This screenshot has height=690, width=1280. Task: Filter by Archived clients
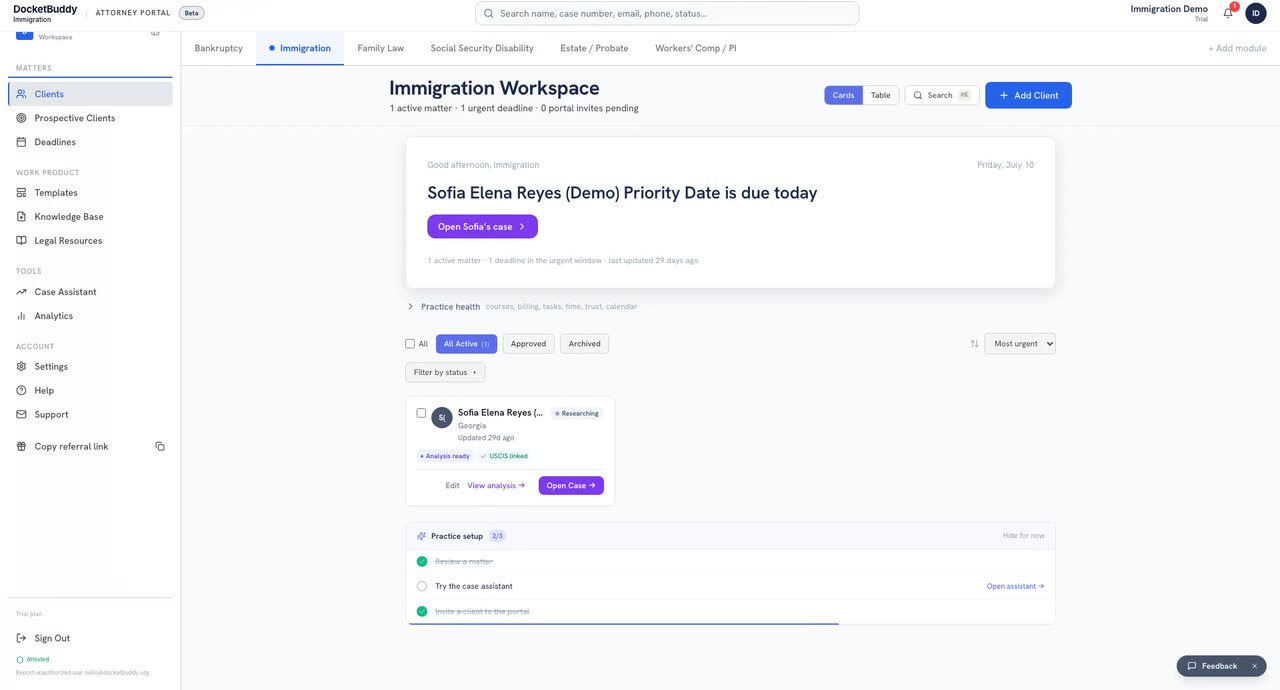pyautogui.click(x=584, y=344)
